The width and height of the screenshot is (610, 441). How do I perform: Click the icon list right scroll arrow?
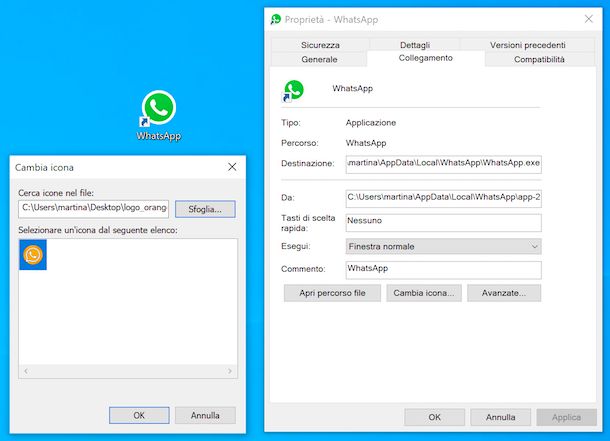point(230,371)
